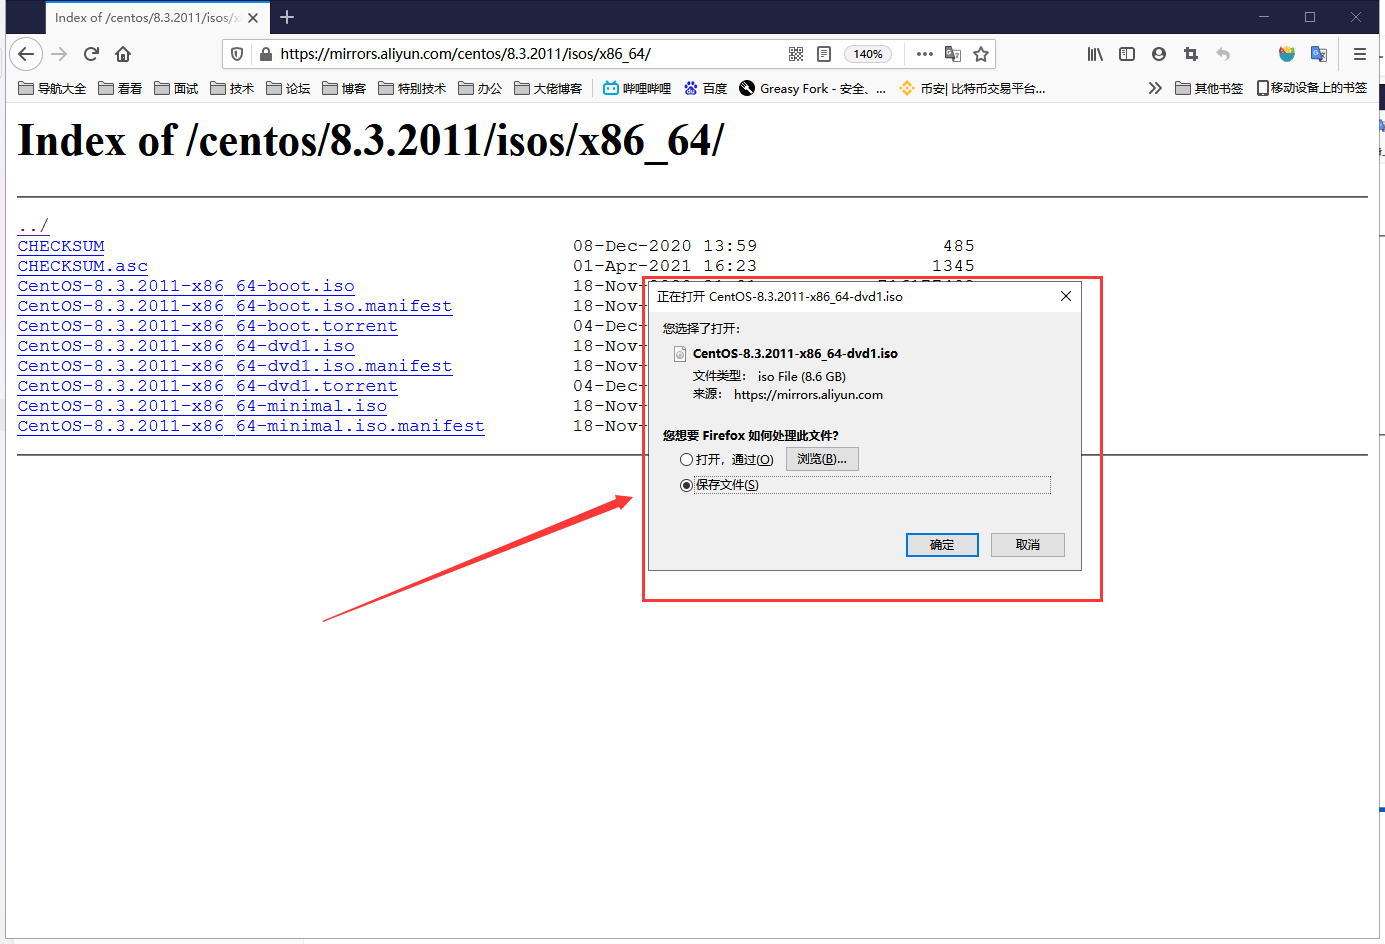Click the forward navigation arrow
This screenshot has width=1385, height=944.
[59, 54]
